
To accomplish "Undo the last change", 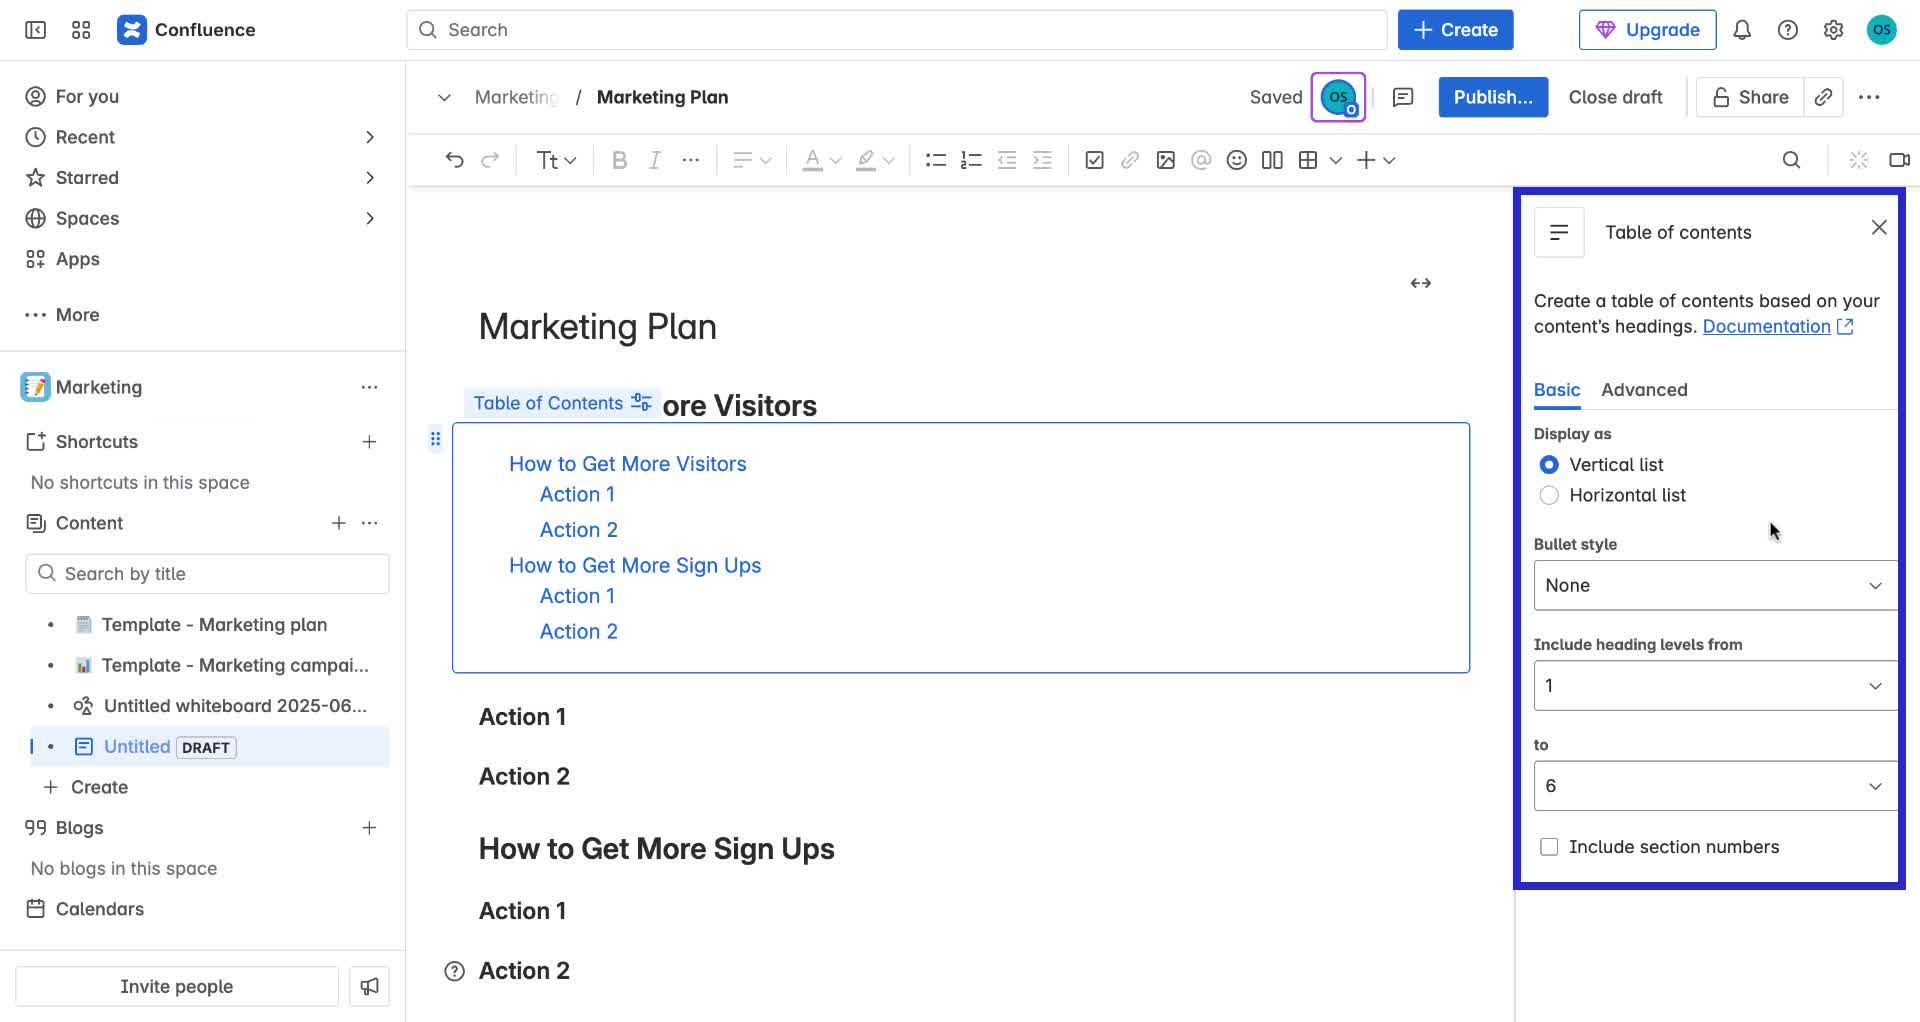I will tap(455, 160).
